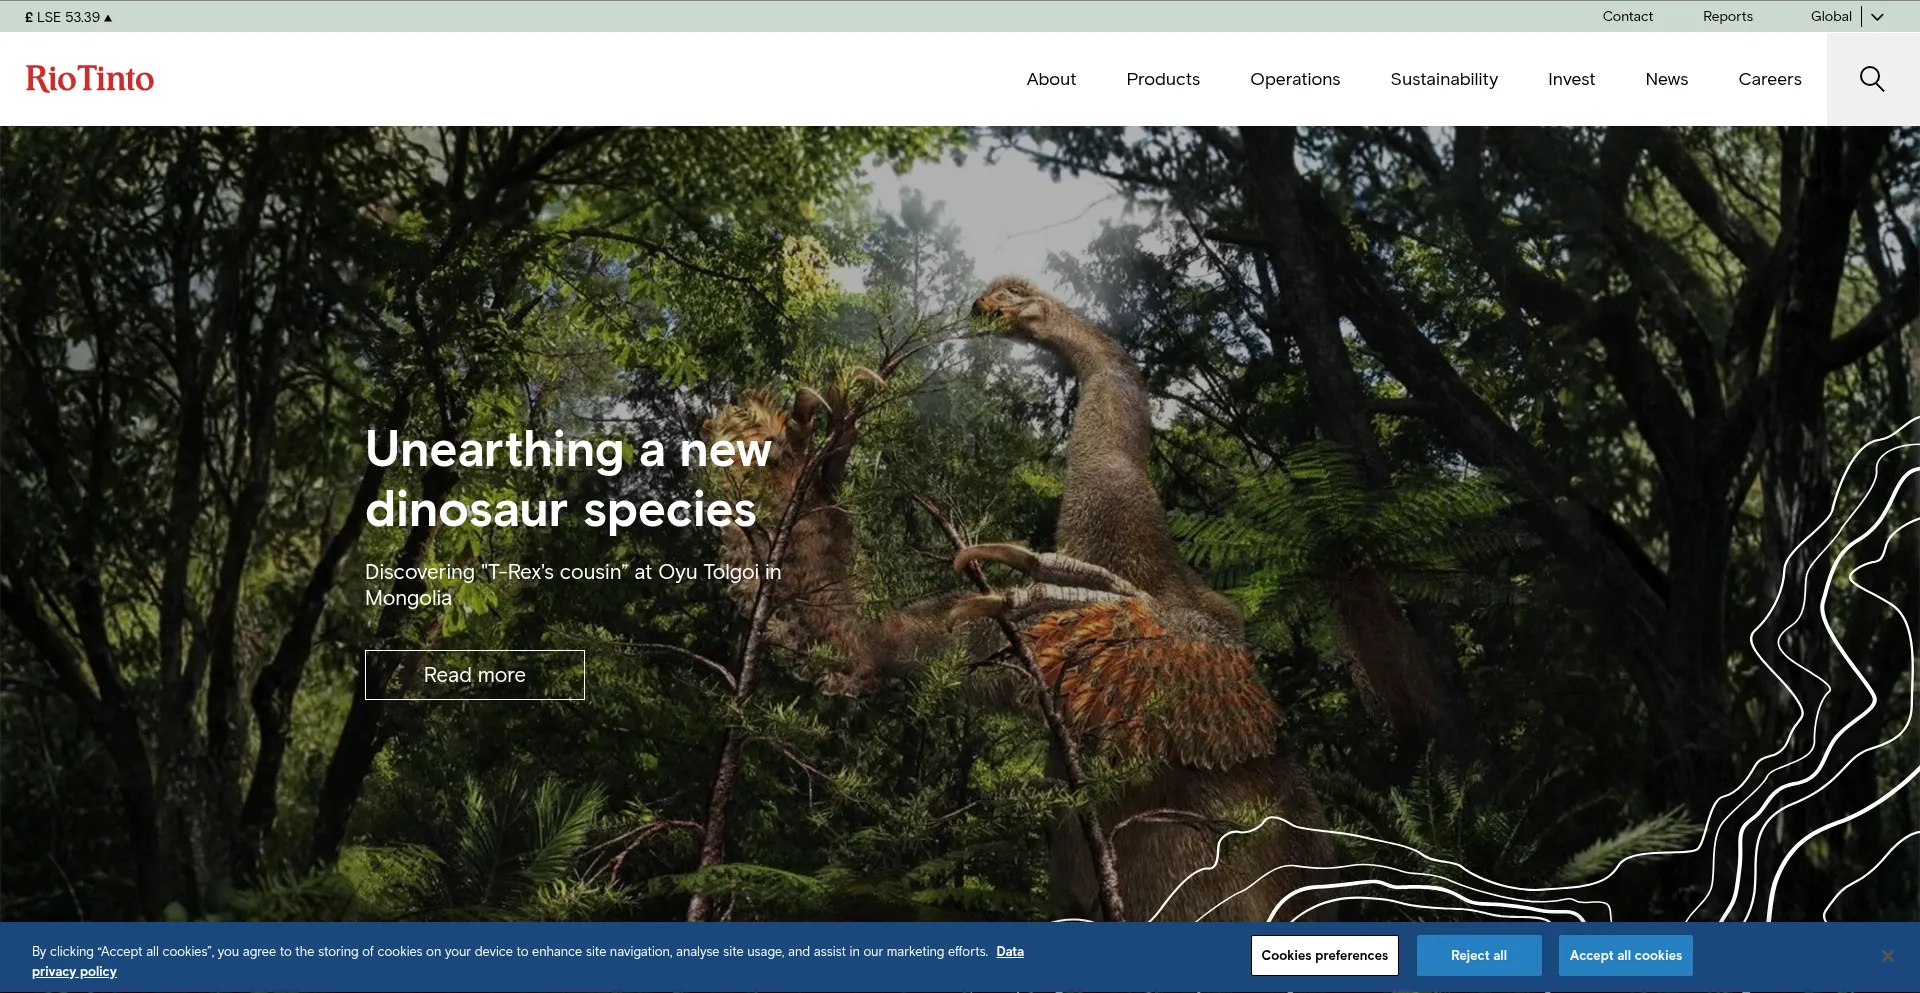
Task: Open the Products menu
Action: point(1162,79)
